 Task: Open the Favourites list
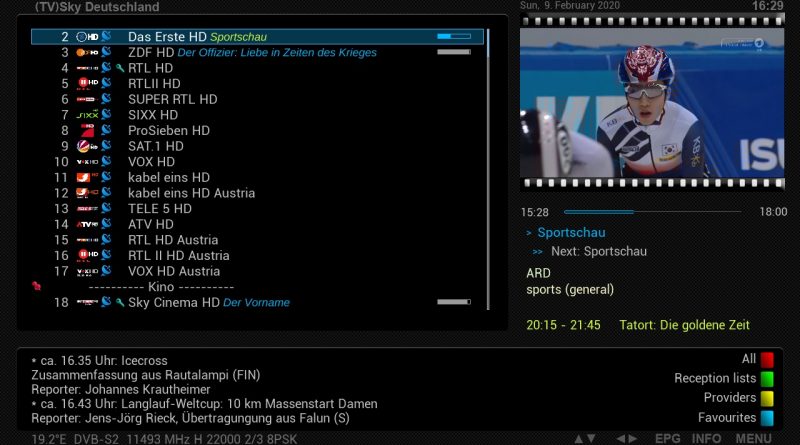(x=727, y=417)
